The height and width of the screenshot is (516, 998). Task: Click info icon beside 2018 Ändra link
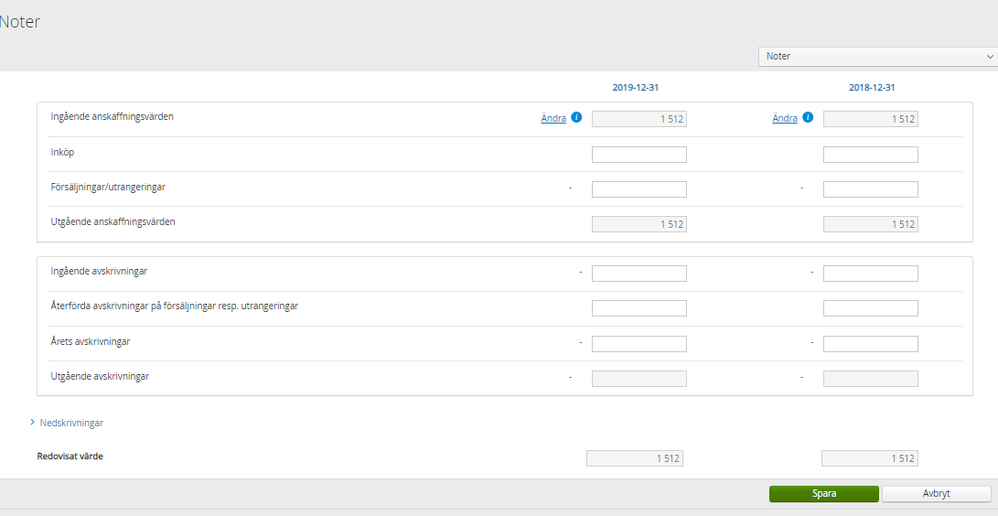[807, 118]
